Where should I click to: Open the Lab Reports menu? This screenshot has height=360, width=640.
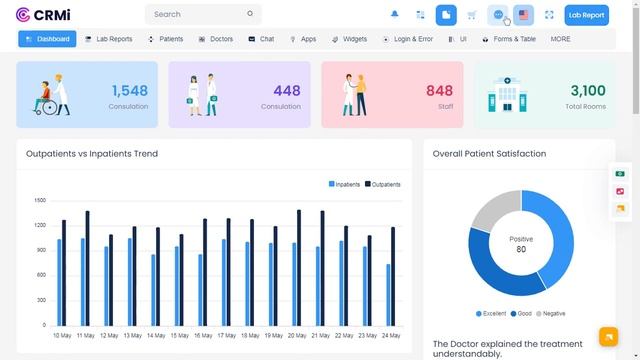109,39
